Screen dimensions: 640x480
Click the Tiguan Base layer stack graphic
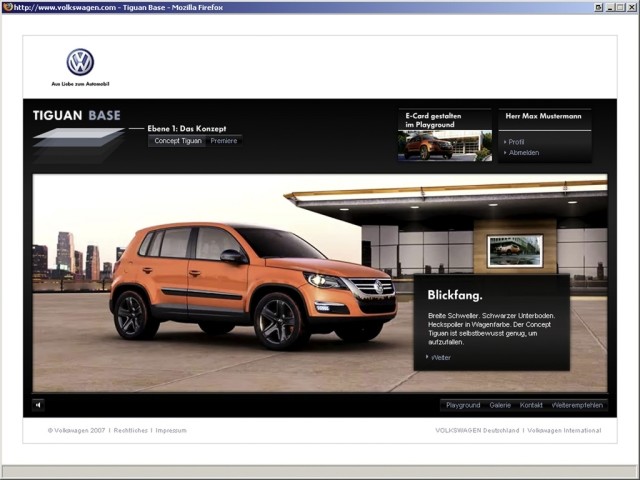78,145
